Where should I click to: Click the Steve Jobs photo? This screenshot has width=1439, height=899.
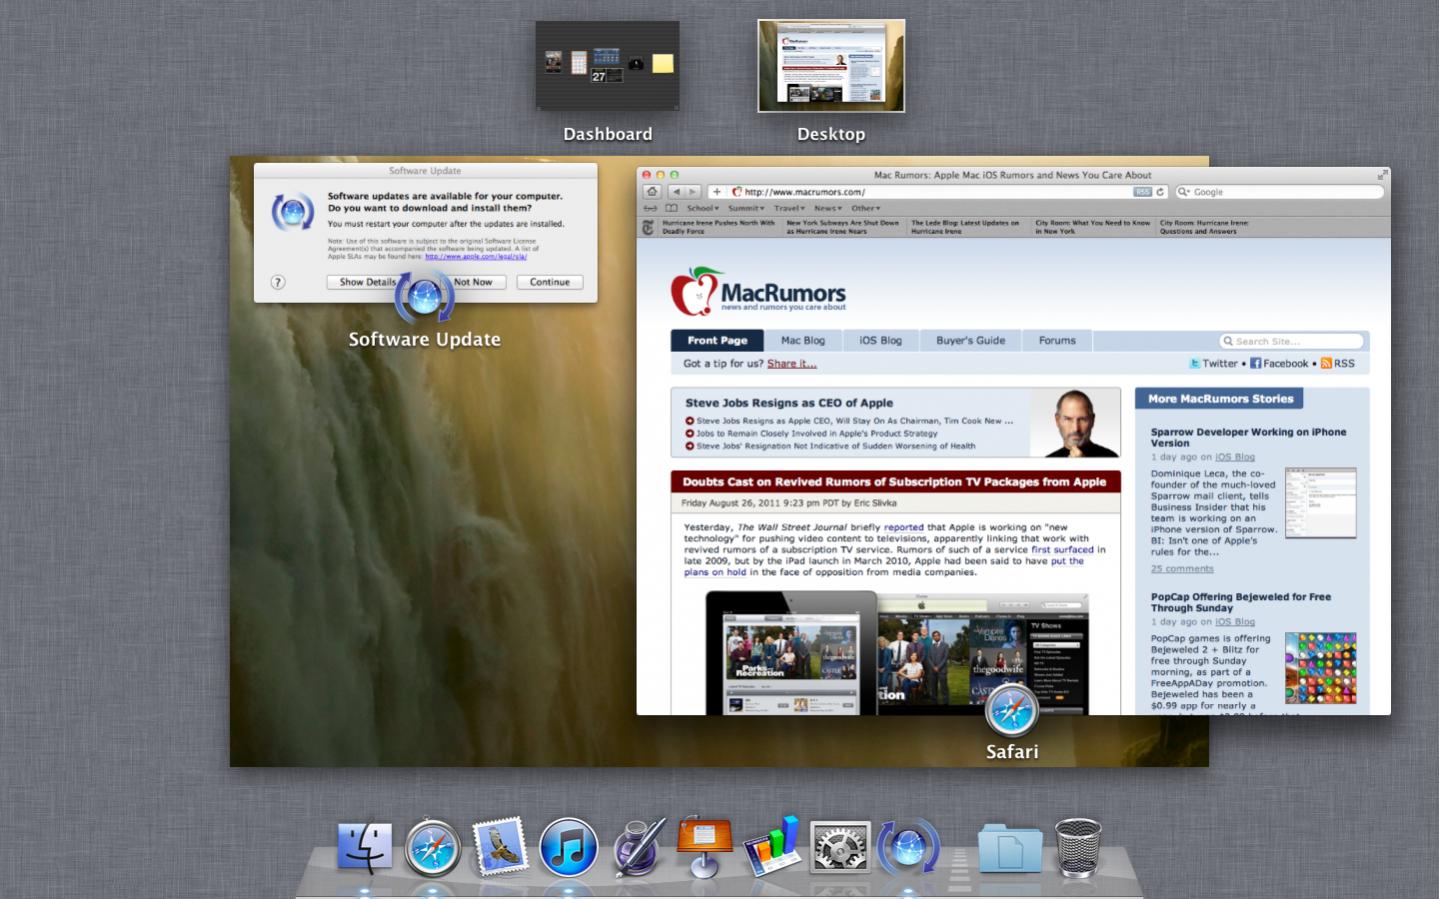click(1074, 423)
